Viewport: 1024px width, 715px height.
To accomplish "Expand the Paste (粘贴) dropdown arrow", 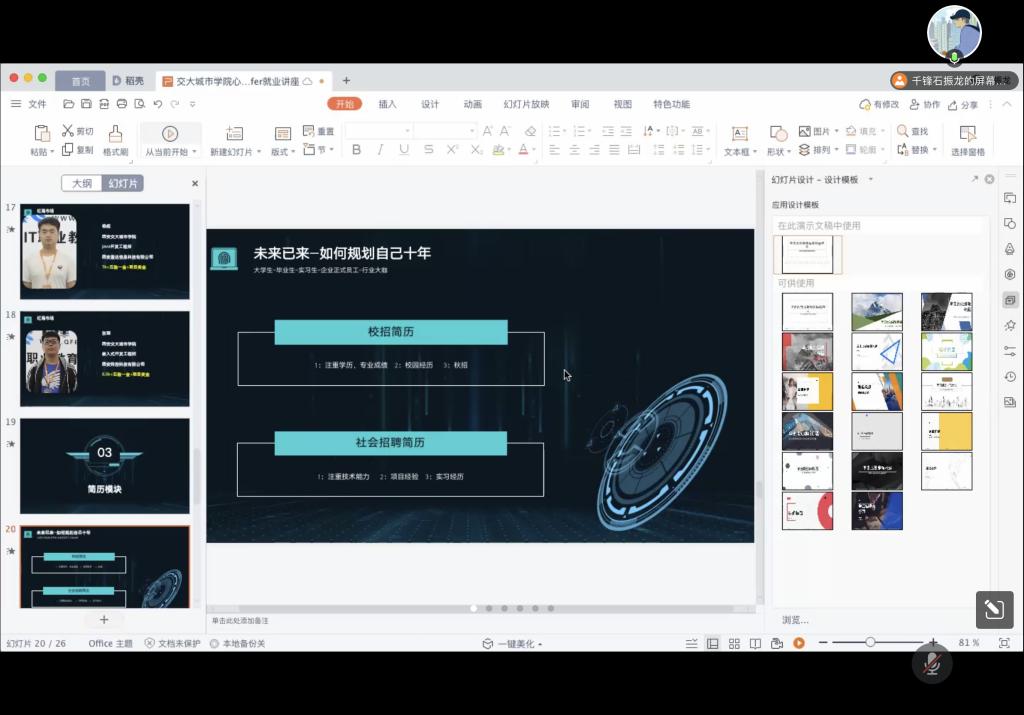I will [x=52, y=152].
